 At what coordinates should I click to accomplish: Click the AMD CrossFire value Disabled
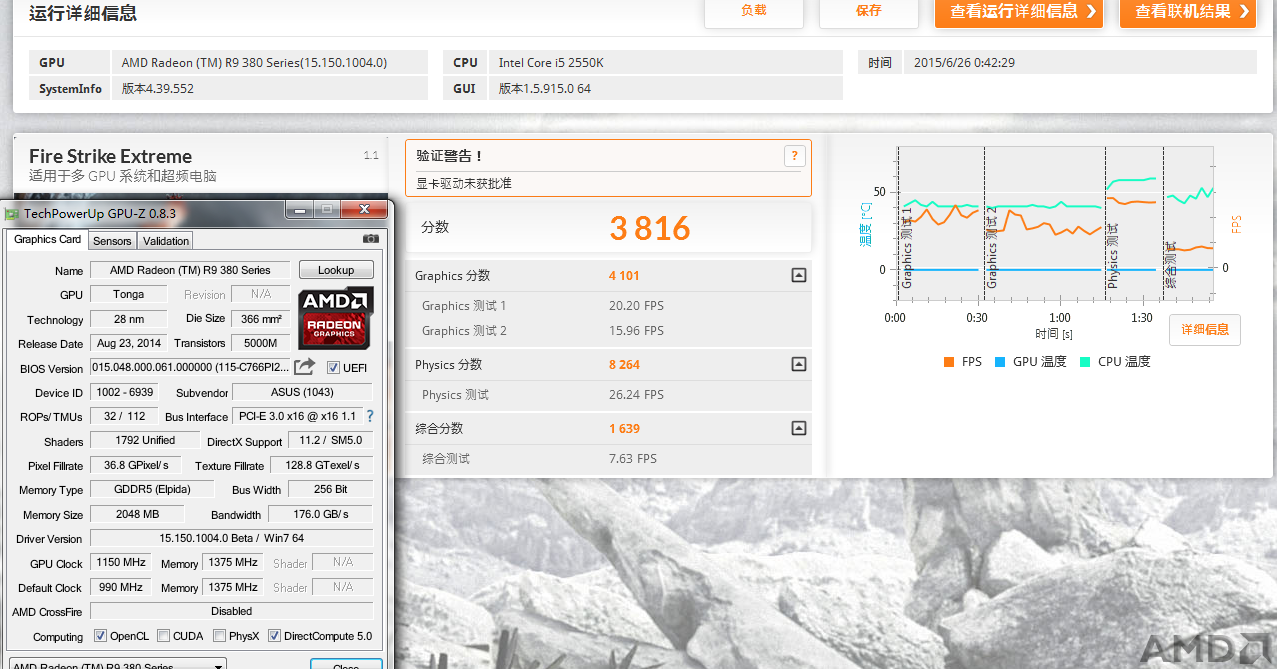click(231, 611)
